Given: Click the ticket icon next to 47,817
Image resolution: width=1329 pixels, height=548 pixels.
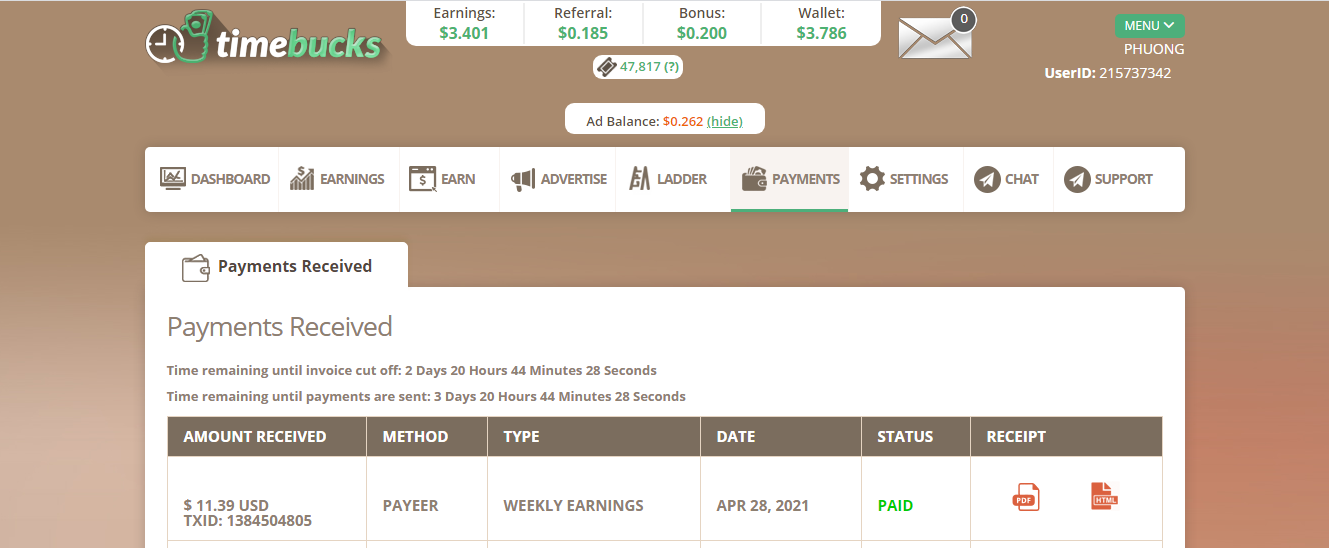Looking at the screenshot, I should point(606,67).
